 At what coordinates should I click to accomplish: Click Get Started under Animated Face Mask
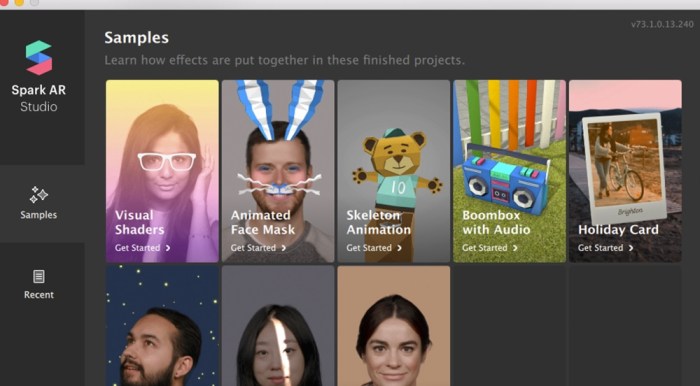tap(258, 248)
